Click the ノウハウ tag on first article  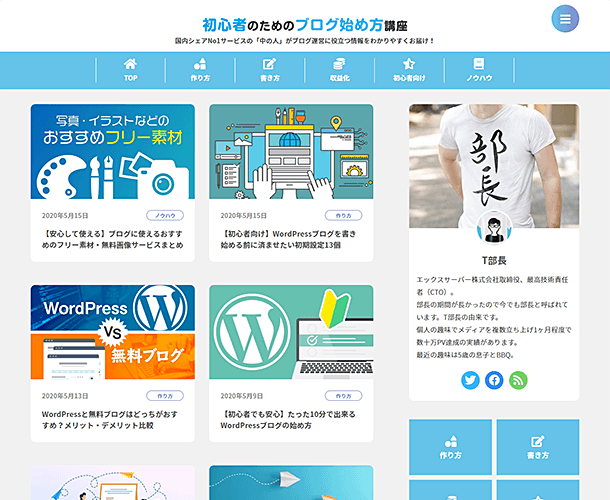164,215
